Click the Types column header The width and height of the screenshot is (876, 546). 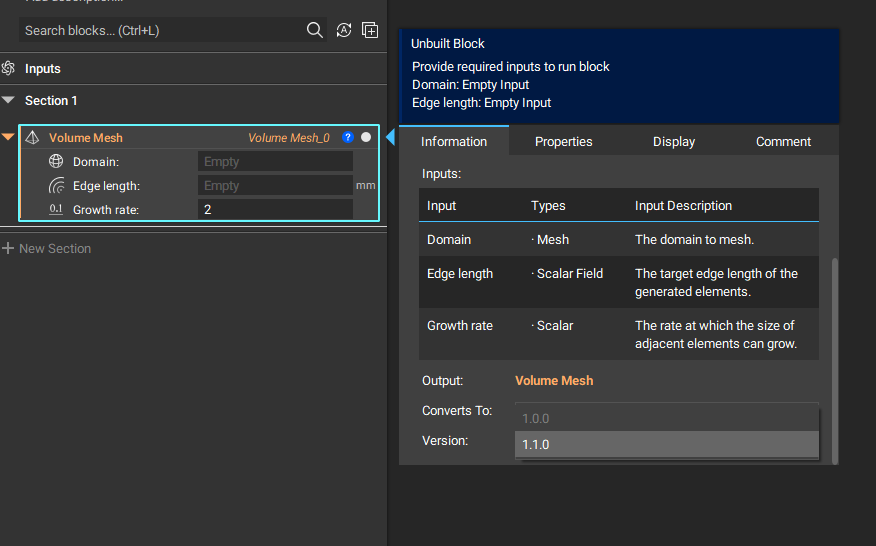click(548, 206)
